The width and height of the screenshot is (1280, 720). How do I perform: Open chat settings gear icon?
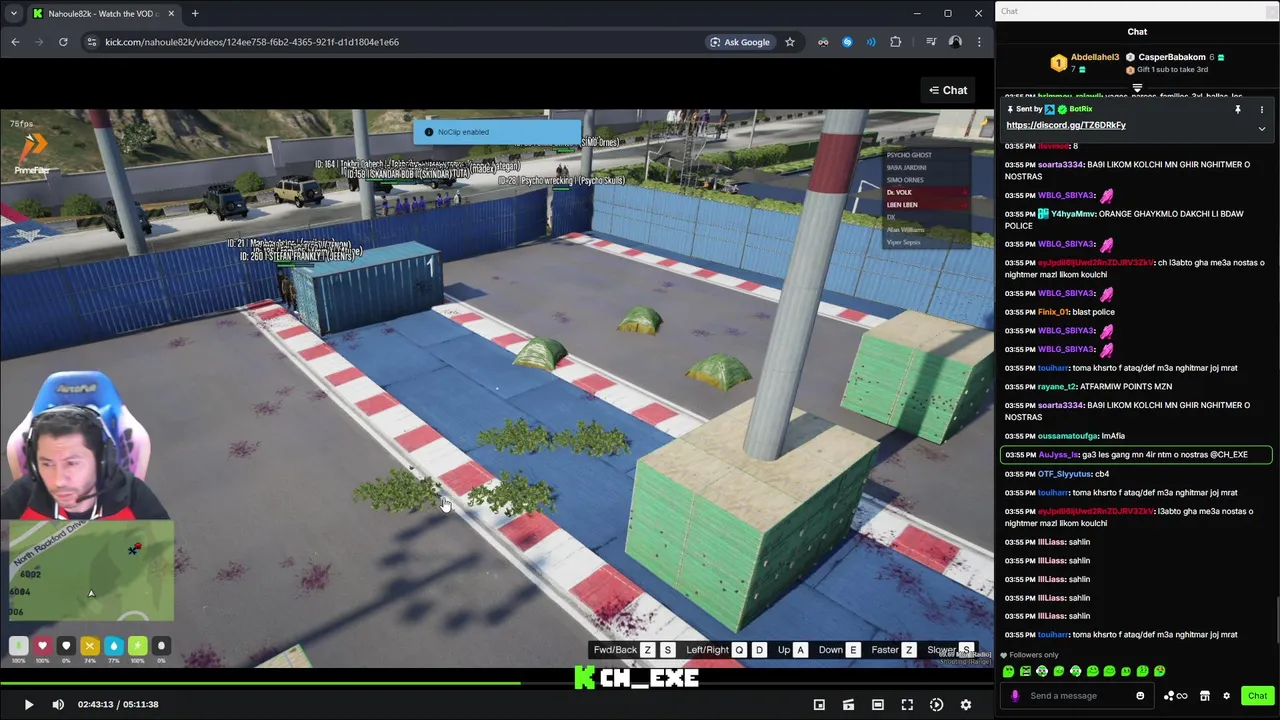click(x=1226, y=696)
